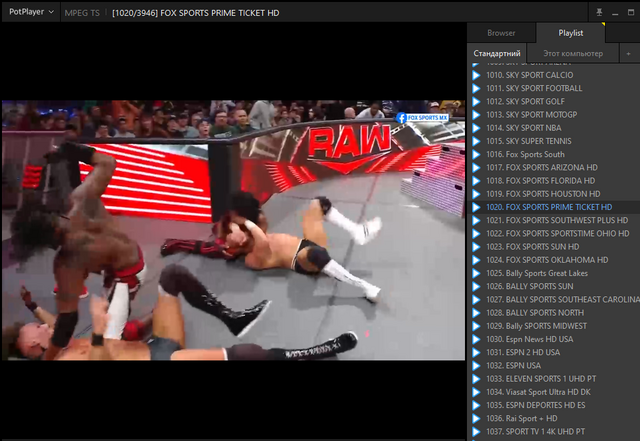This screenshot has width=640, height=441.
Task: Click play icon beside 1024. FOX SPORTS OKLAHOMA HD
Action: [476, 260]
